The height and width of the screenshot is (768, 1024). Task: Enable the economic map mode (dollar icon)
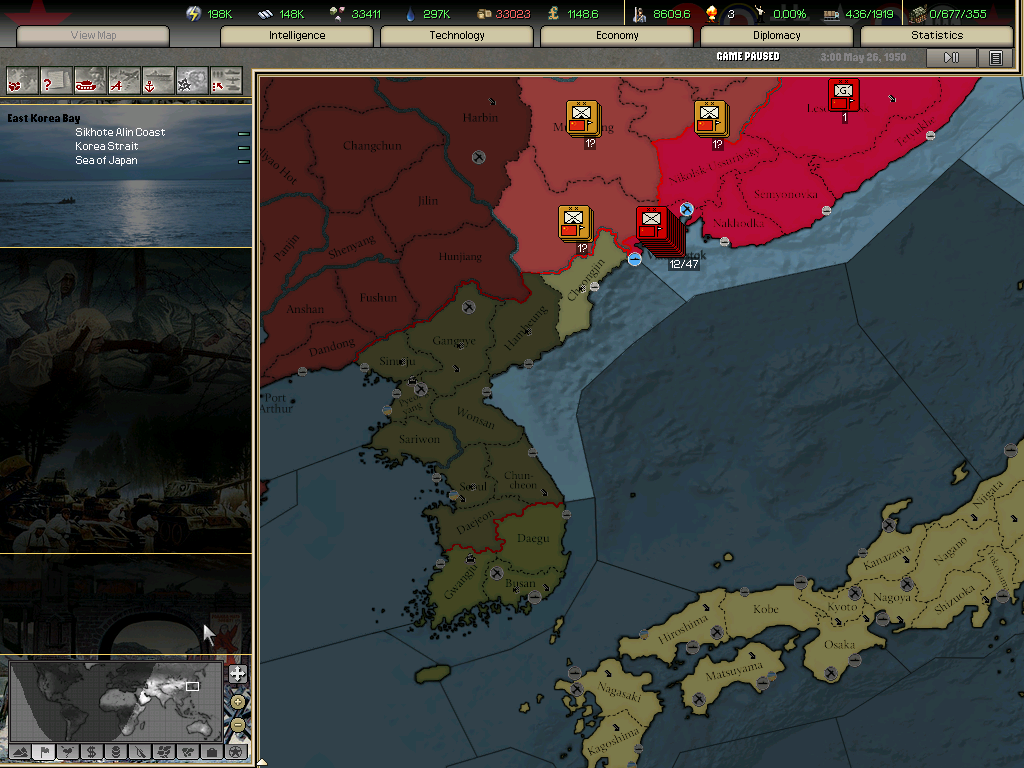(91, 751)
